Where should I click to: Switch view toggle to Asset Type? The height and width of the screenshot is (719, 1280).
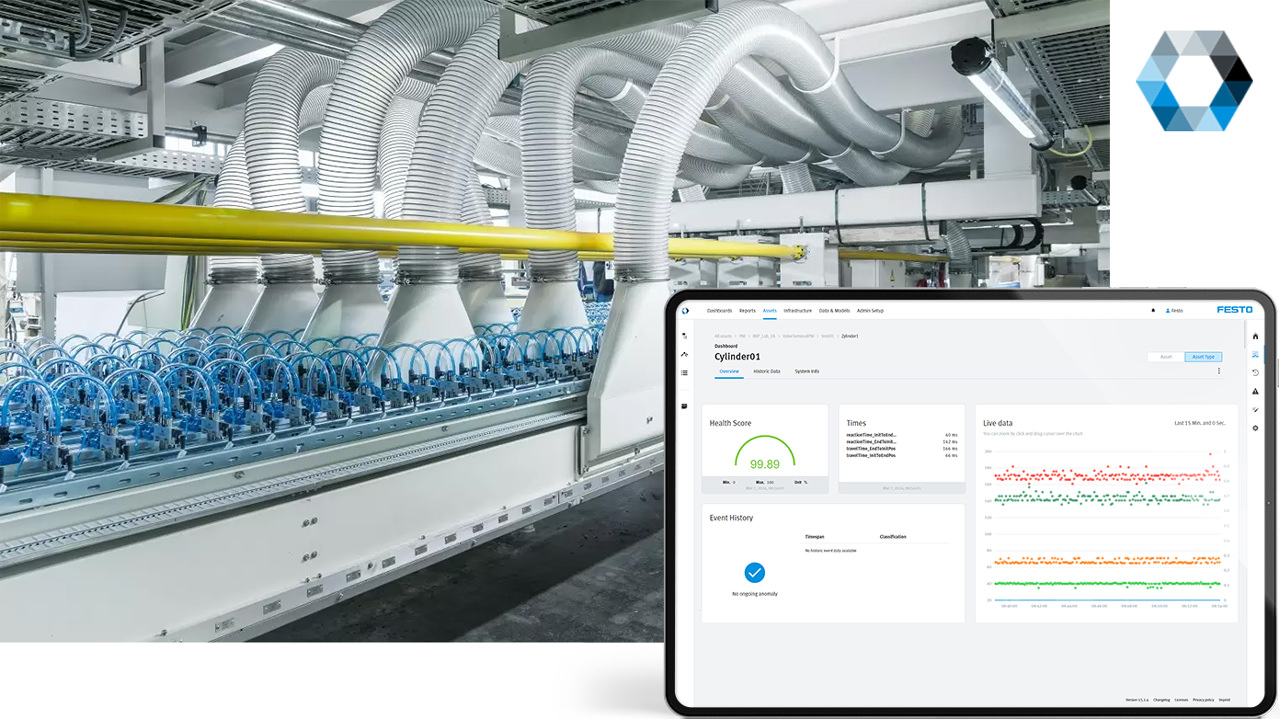tap(1203, 357)
